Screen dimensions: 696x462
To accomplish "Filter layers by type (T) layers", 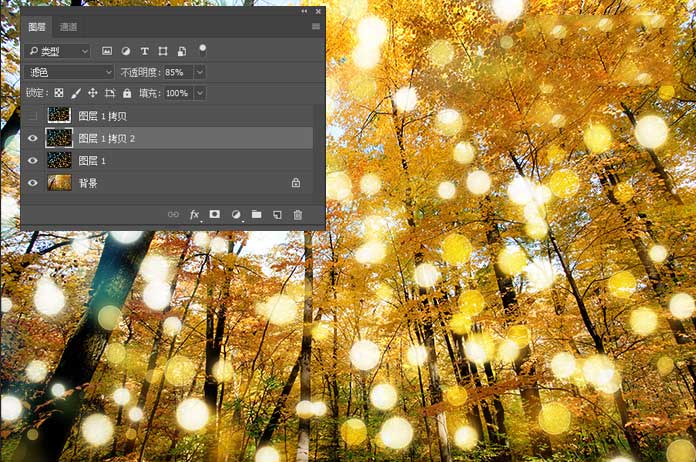I will (x=144, y=51).
